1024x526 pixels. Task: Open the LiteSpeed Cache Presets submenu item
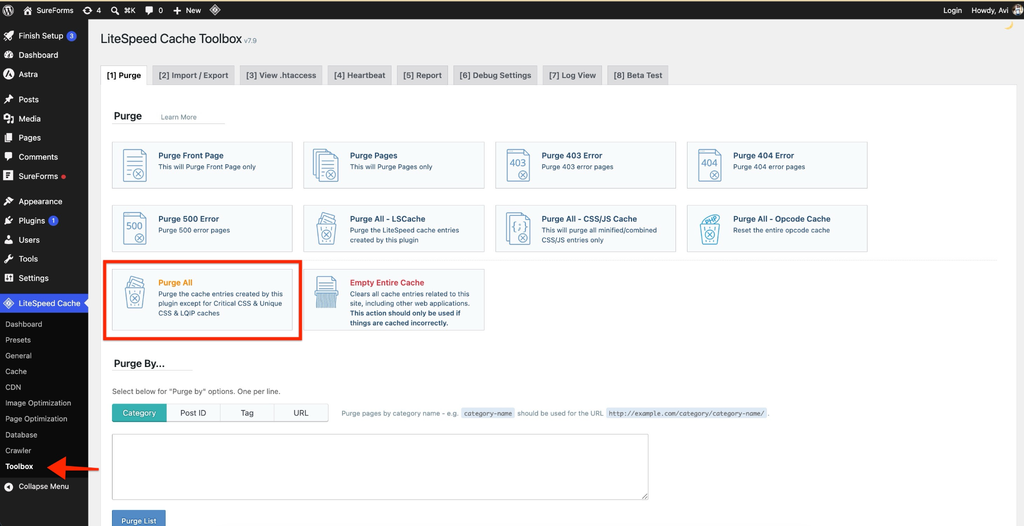[18, 340]
